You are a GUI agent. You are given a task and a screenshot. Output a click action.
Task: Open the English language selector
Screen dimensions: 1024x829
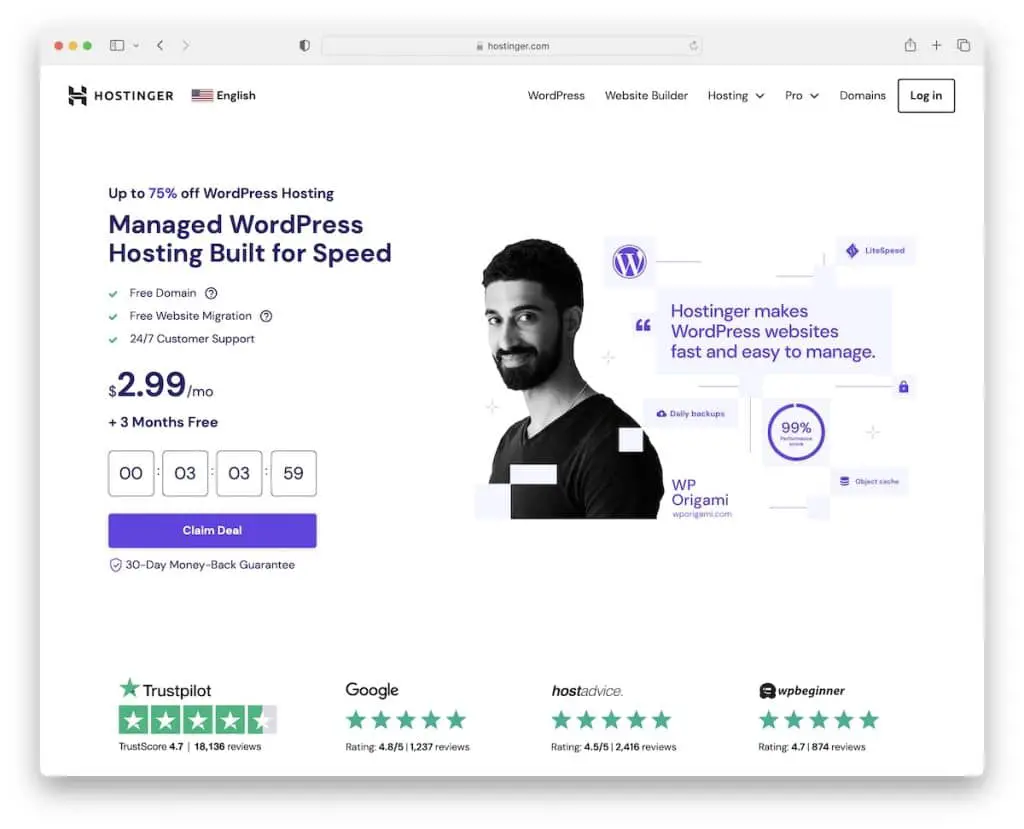click(223, 95)
